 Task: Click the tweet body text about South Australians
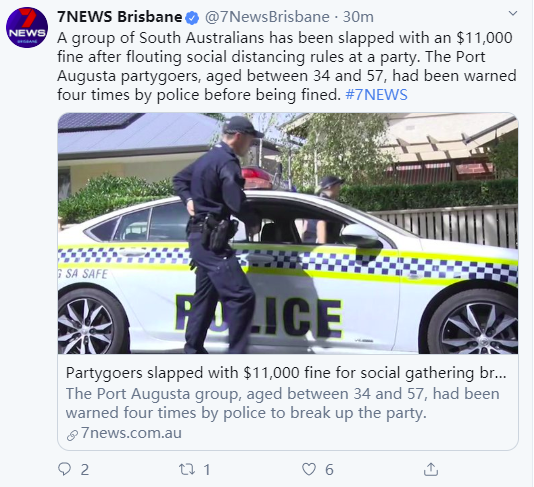287,66
